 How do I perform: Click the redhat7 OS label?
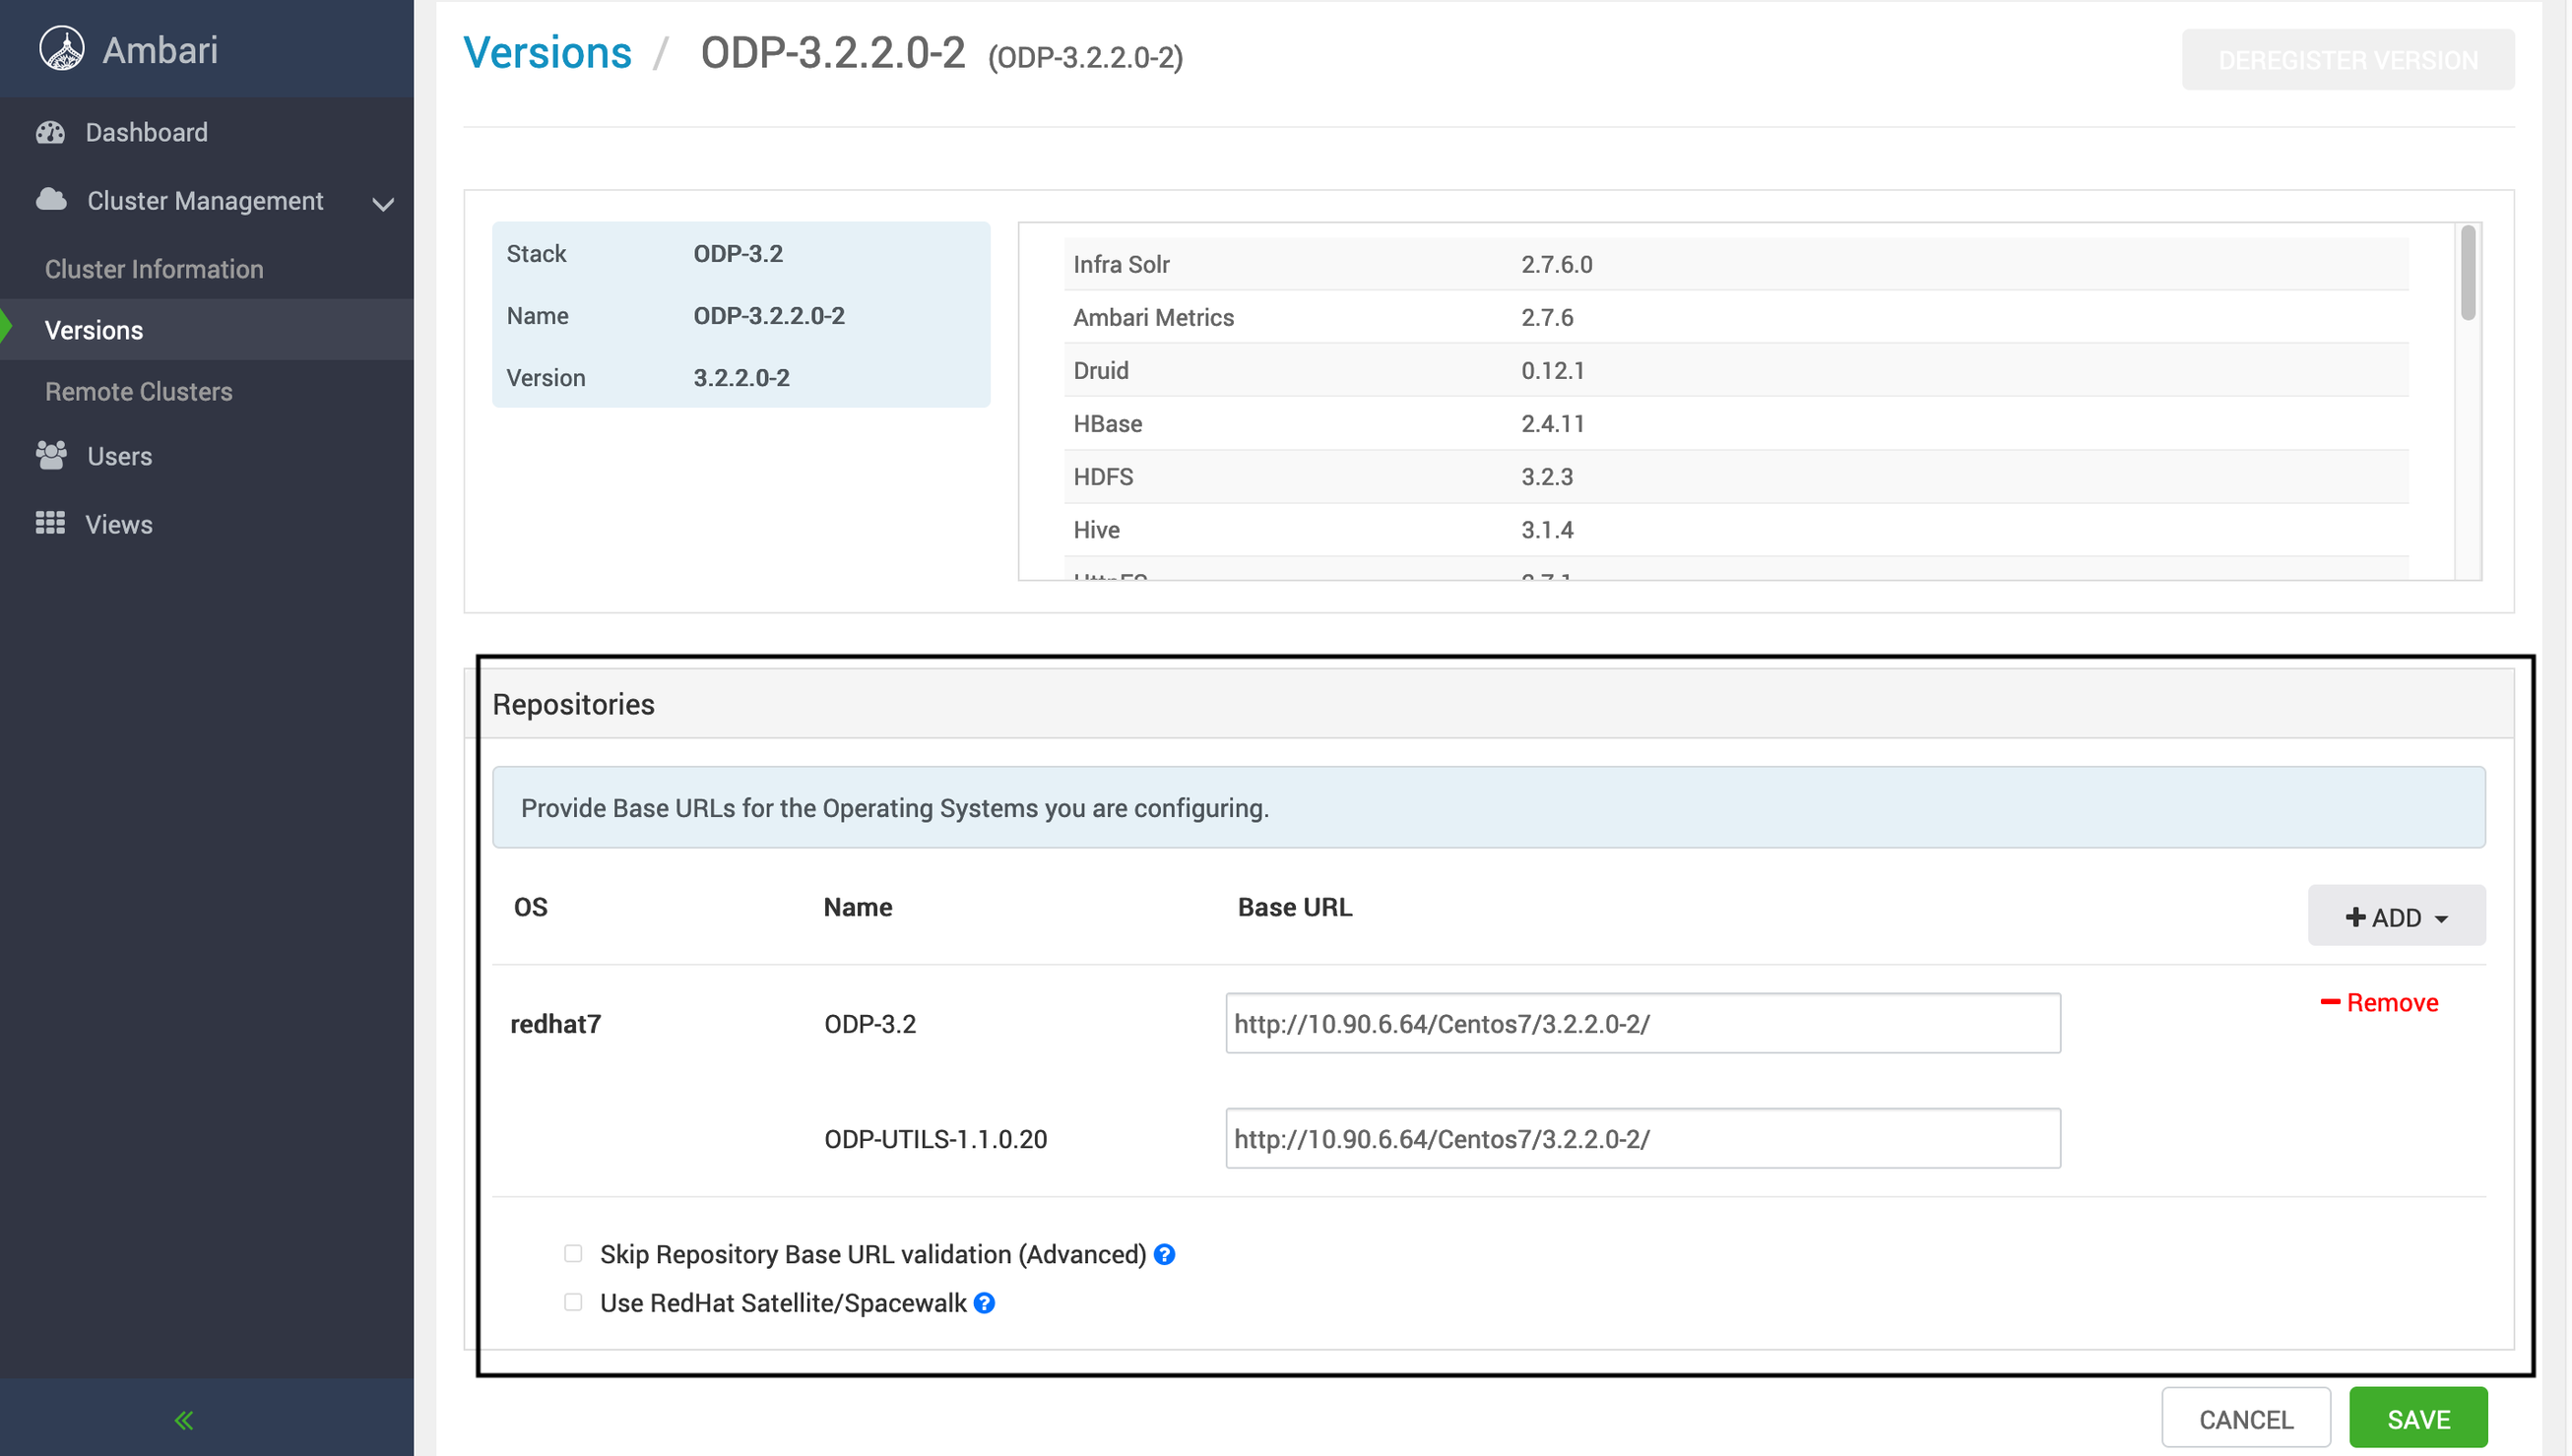555,1024
